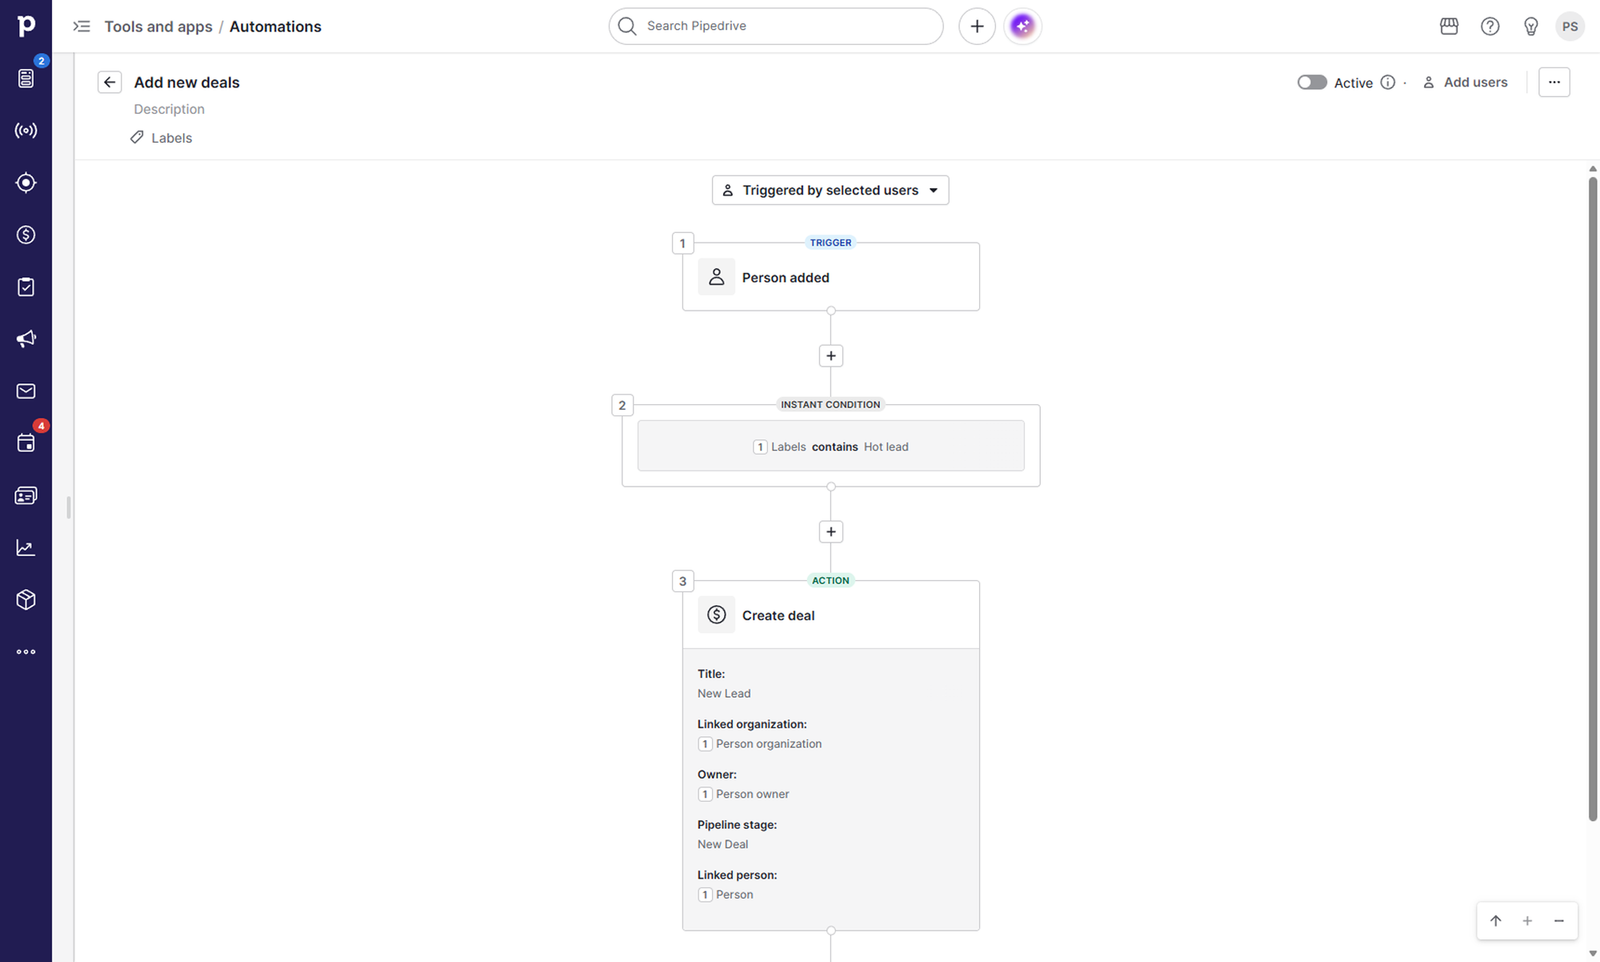Open the Deals dollar icon in sidebar
Screen dimensions: 1600x962
point(26,235)
